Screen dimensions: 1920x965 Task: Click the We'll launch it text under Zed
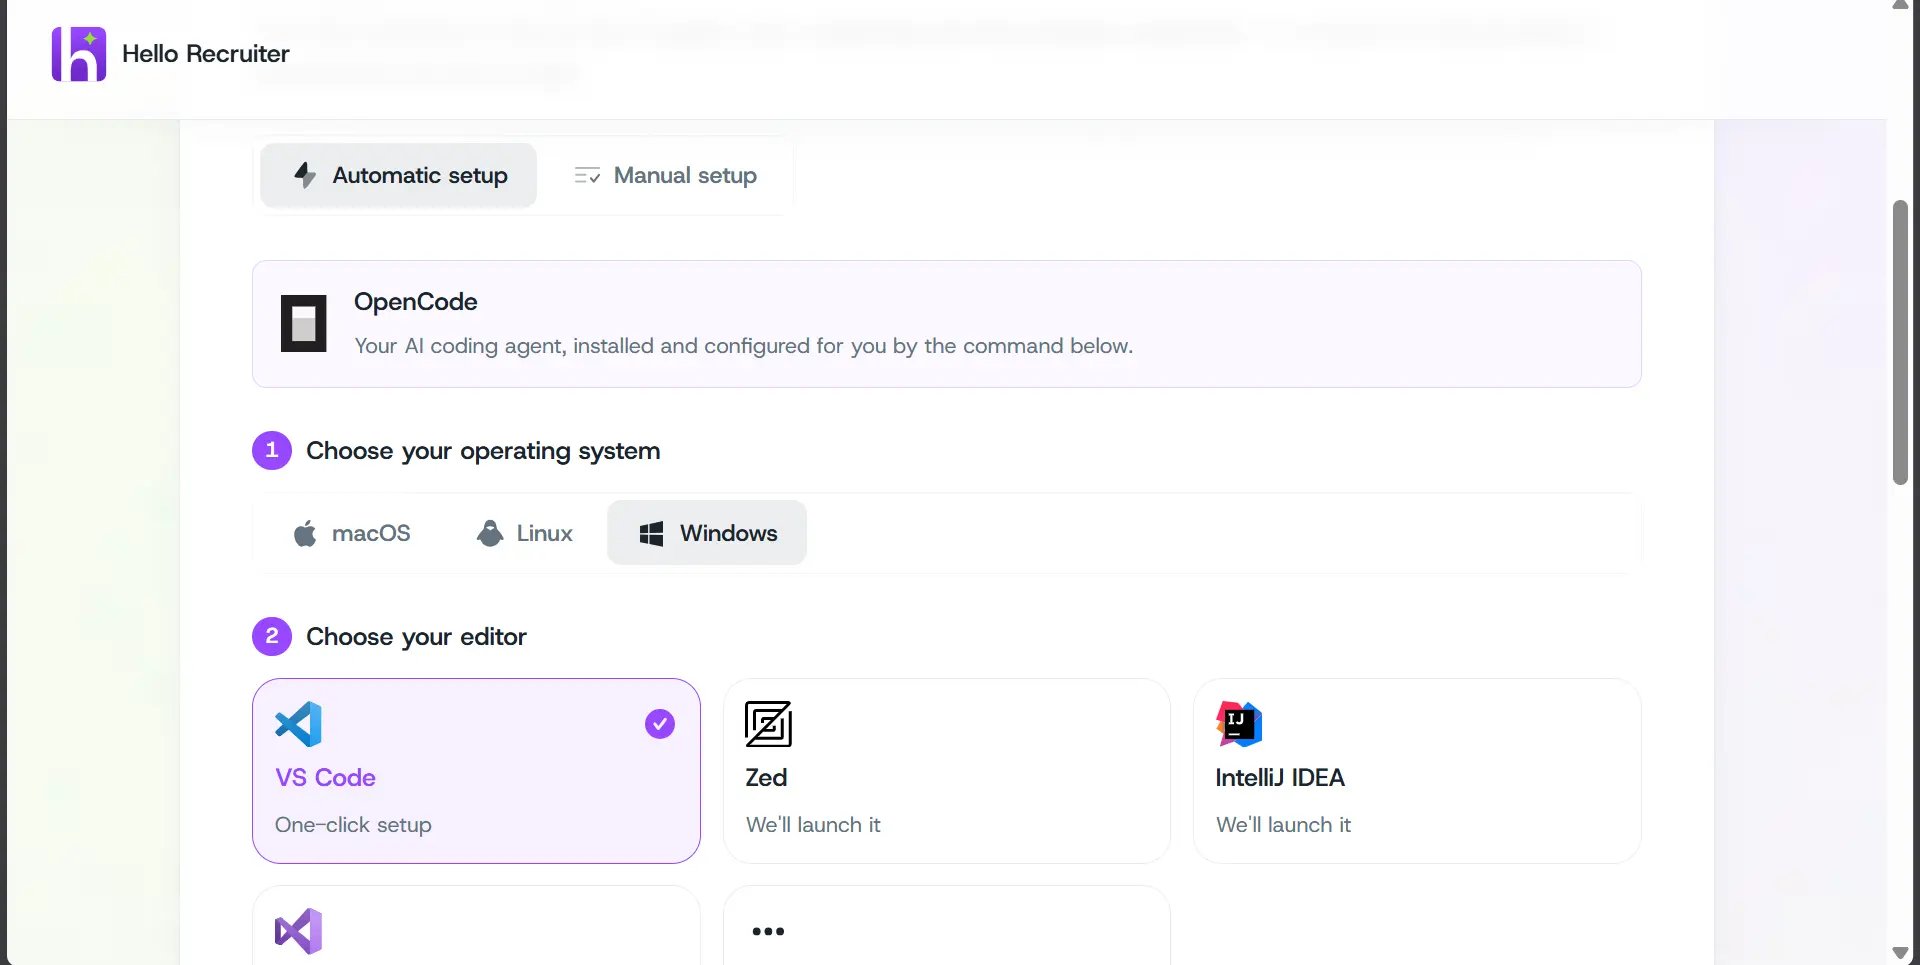pos(813,825)
